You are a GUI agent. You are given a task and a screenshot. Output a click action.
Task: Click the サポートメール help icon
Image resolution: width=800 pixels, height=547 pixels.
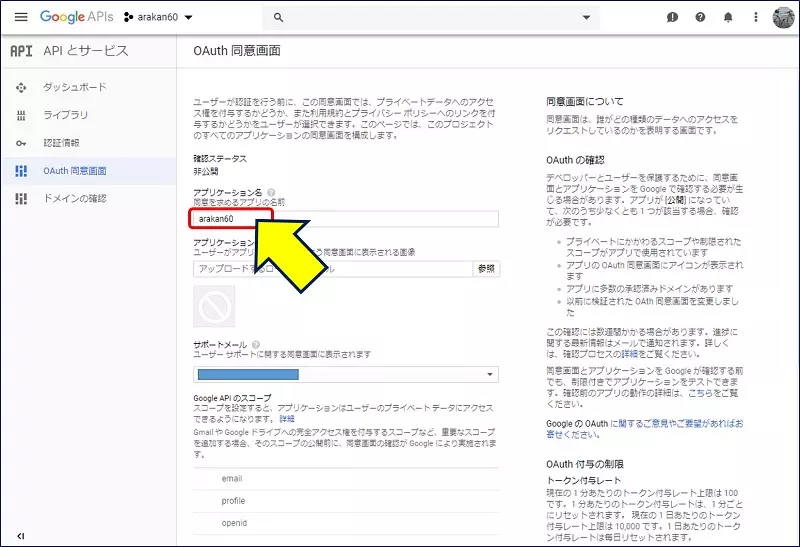pyautogui.click(x=256, y=344)
